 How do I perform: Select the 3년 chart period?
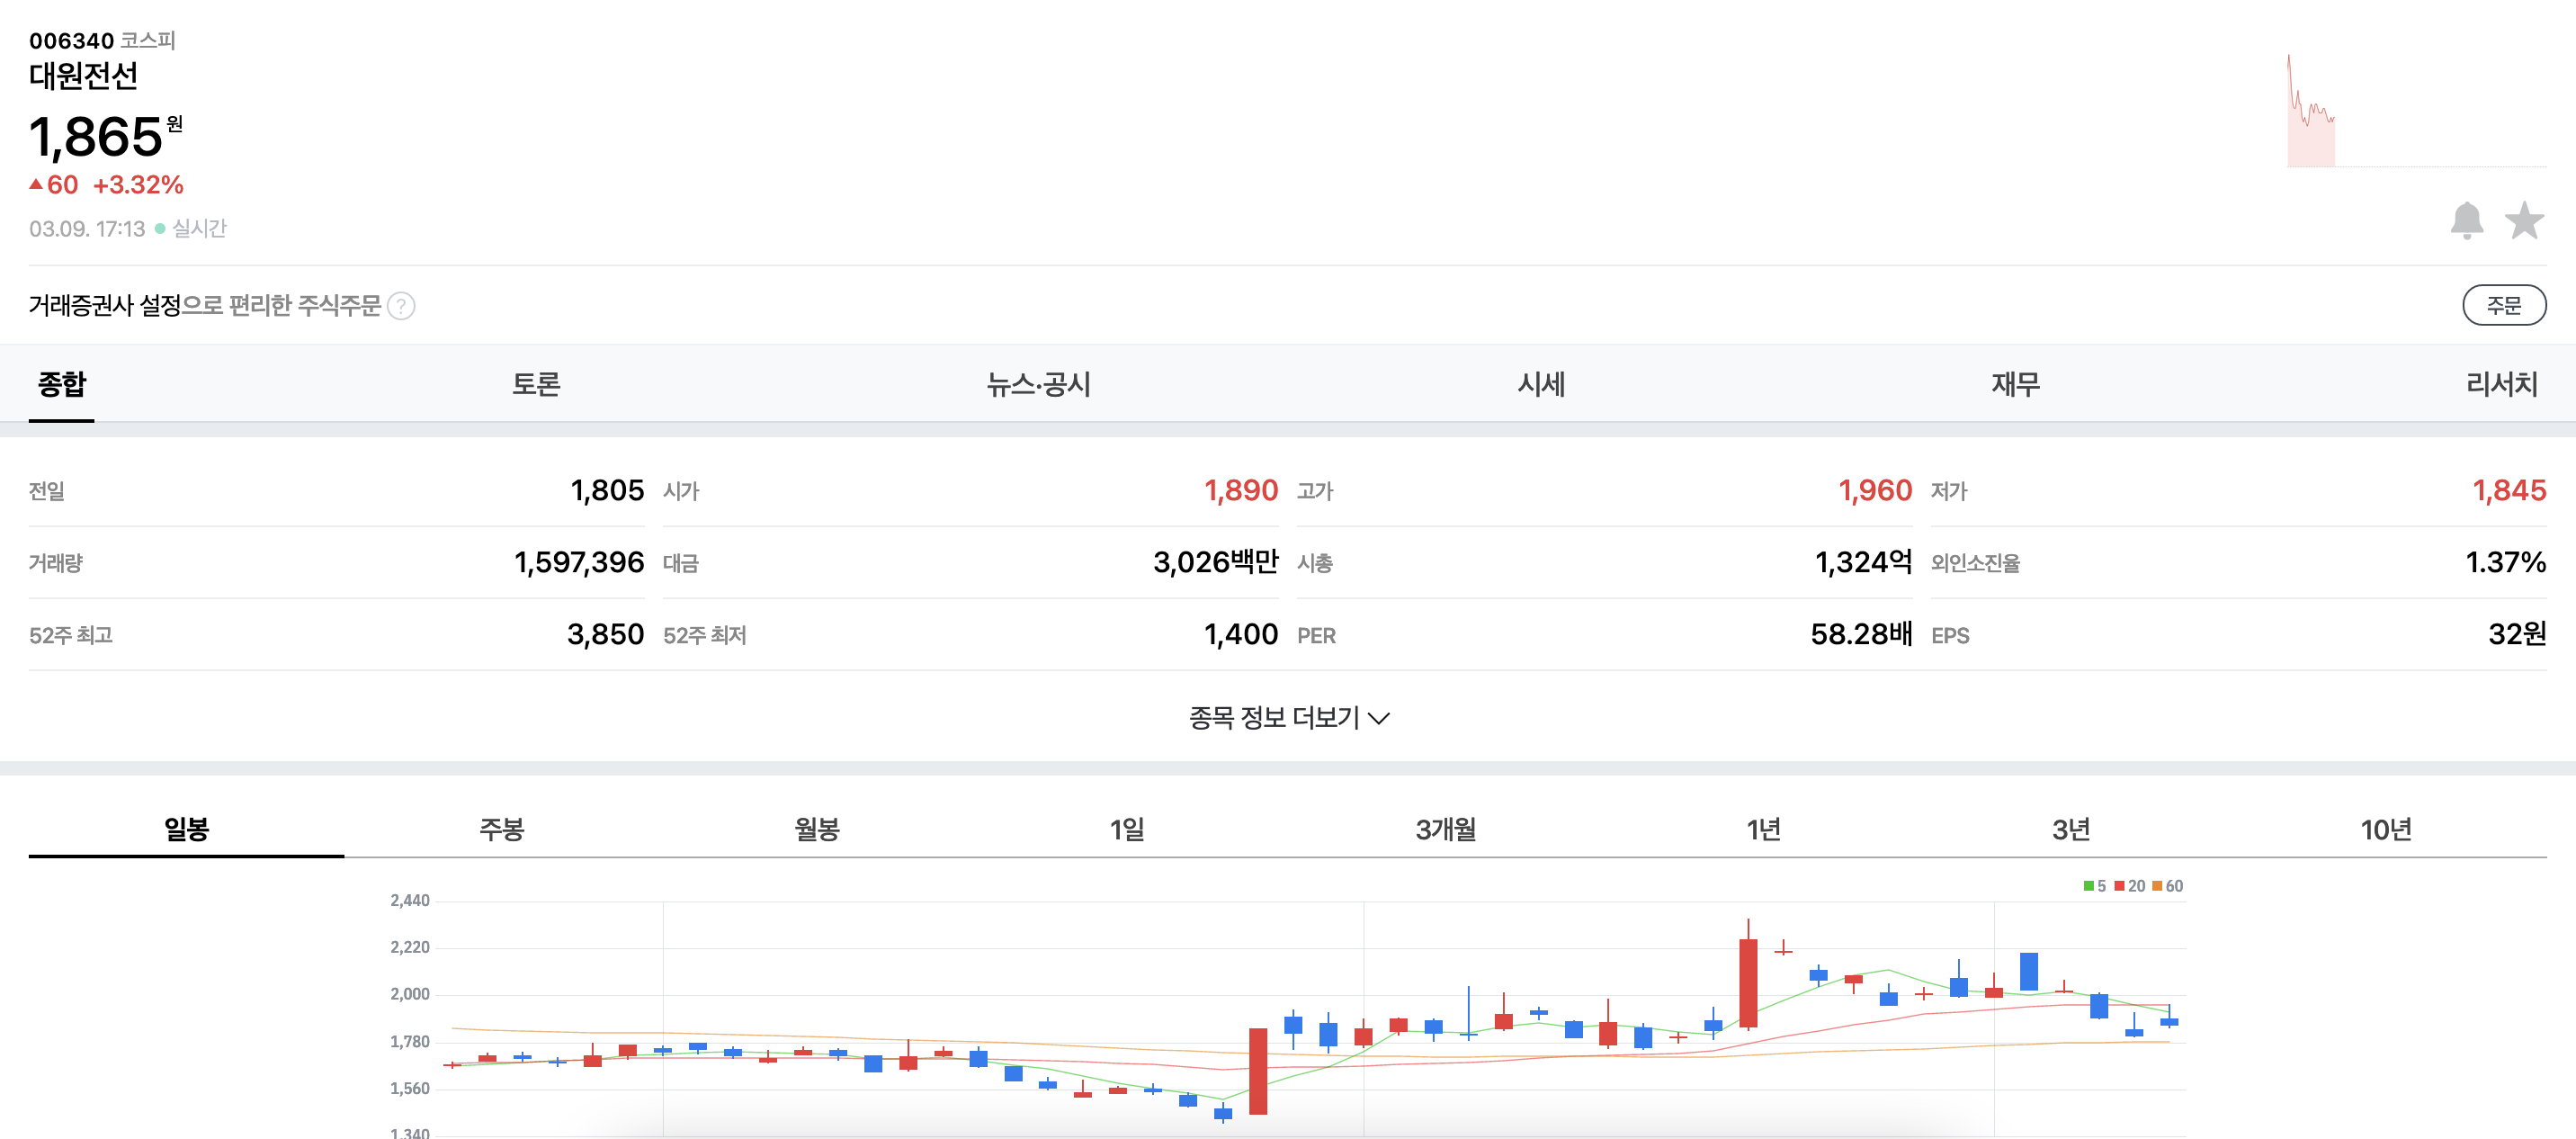pyautogui.click(x=2071, y=829)
